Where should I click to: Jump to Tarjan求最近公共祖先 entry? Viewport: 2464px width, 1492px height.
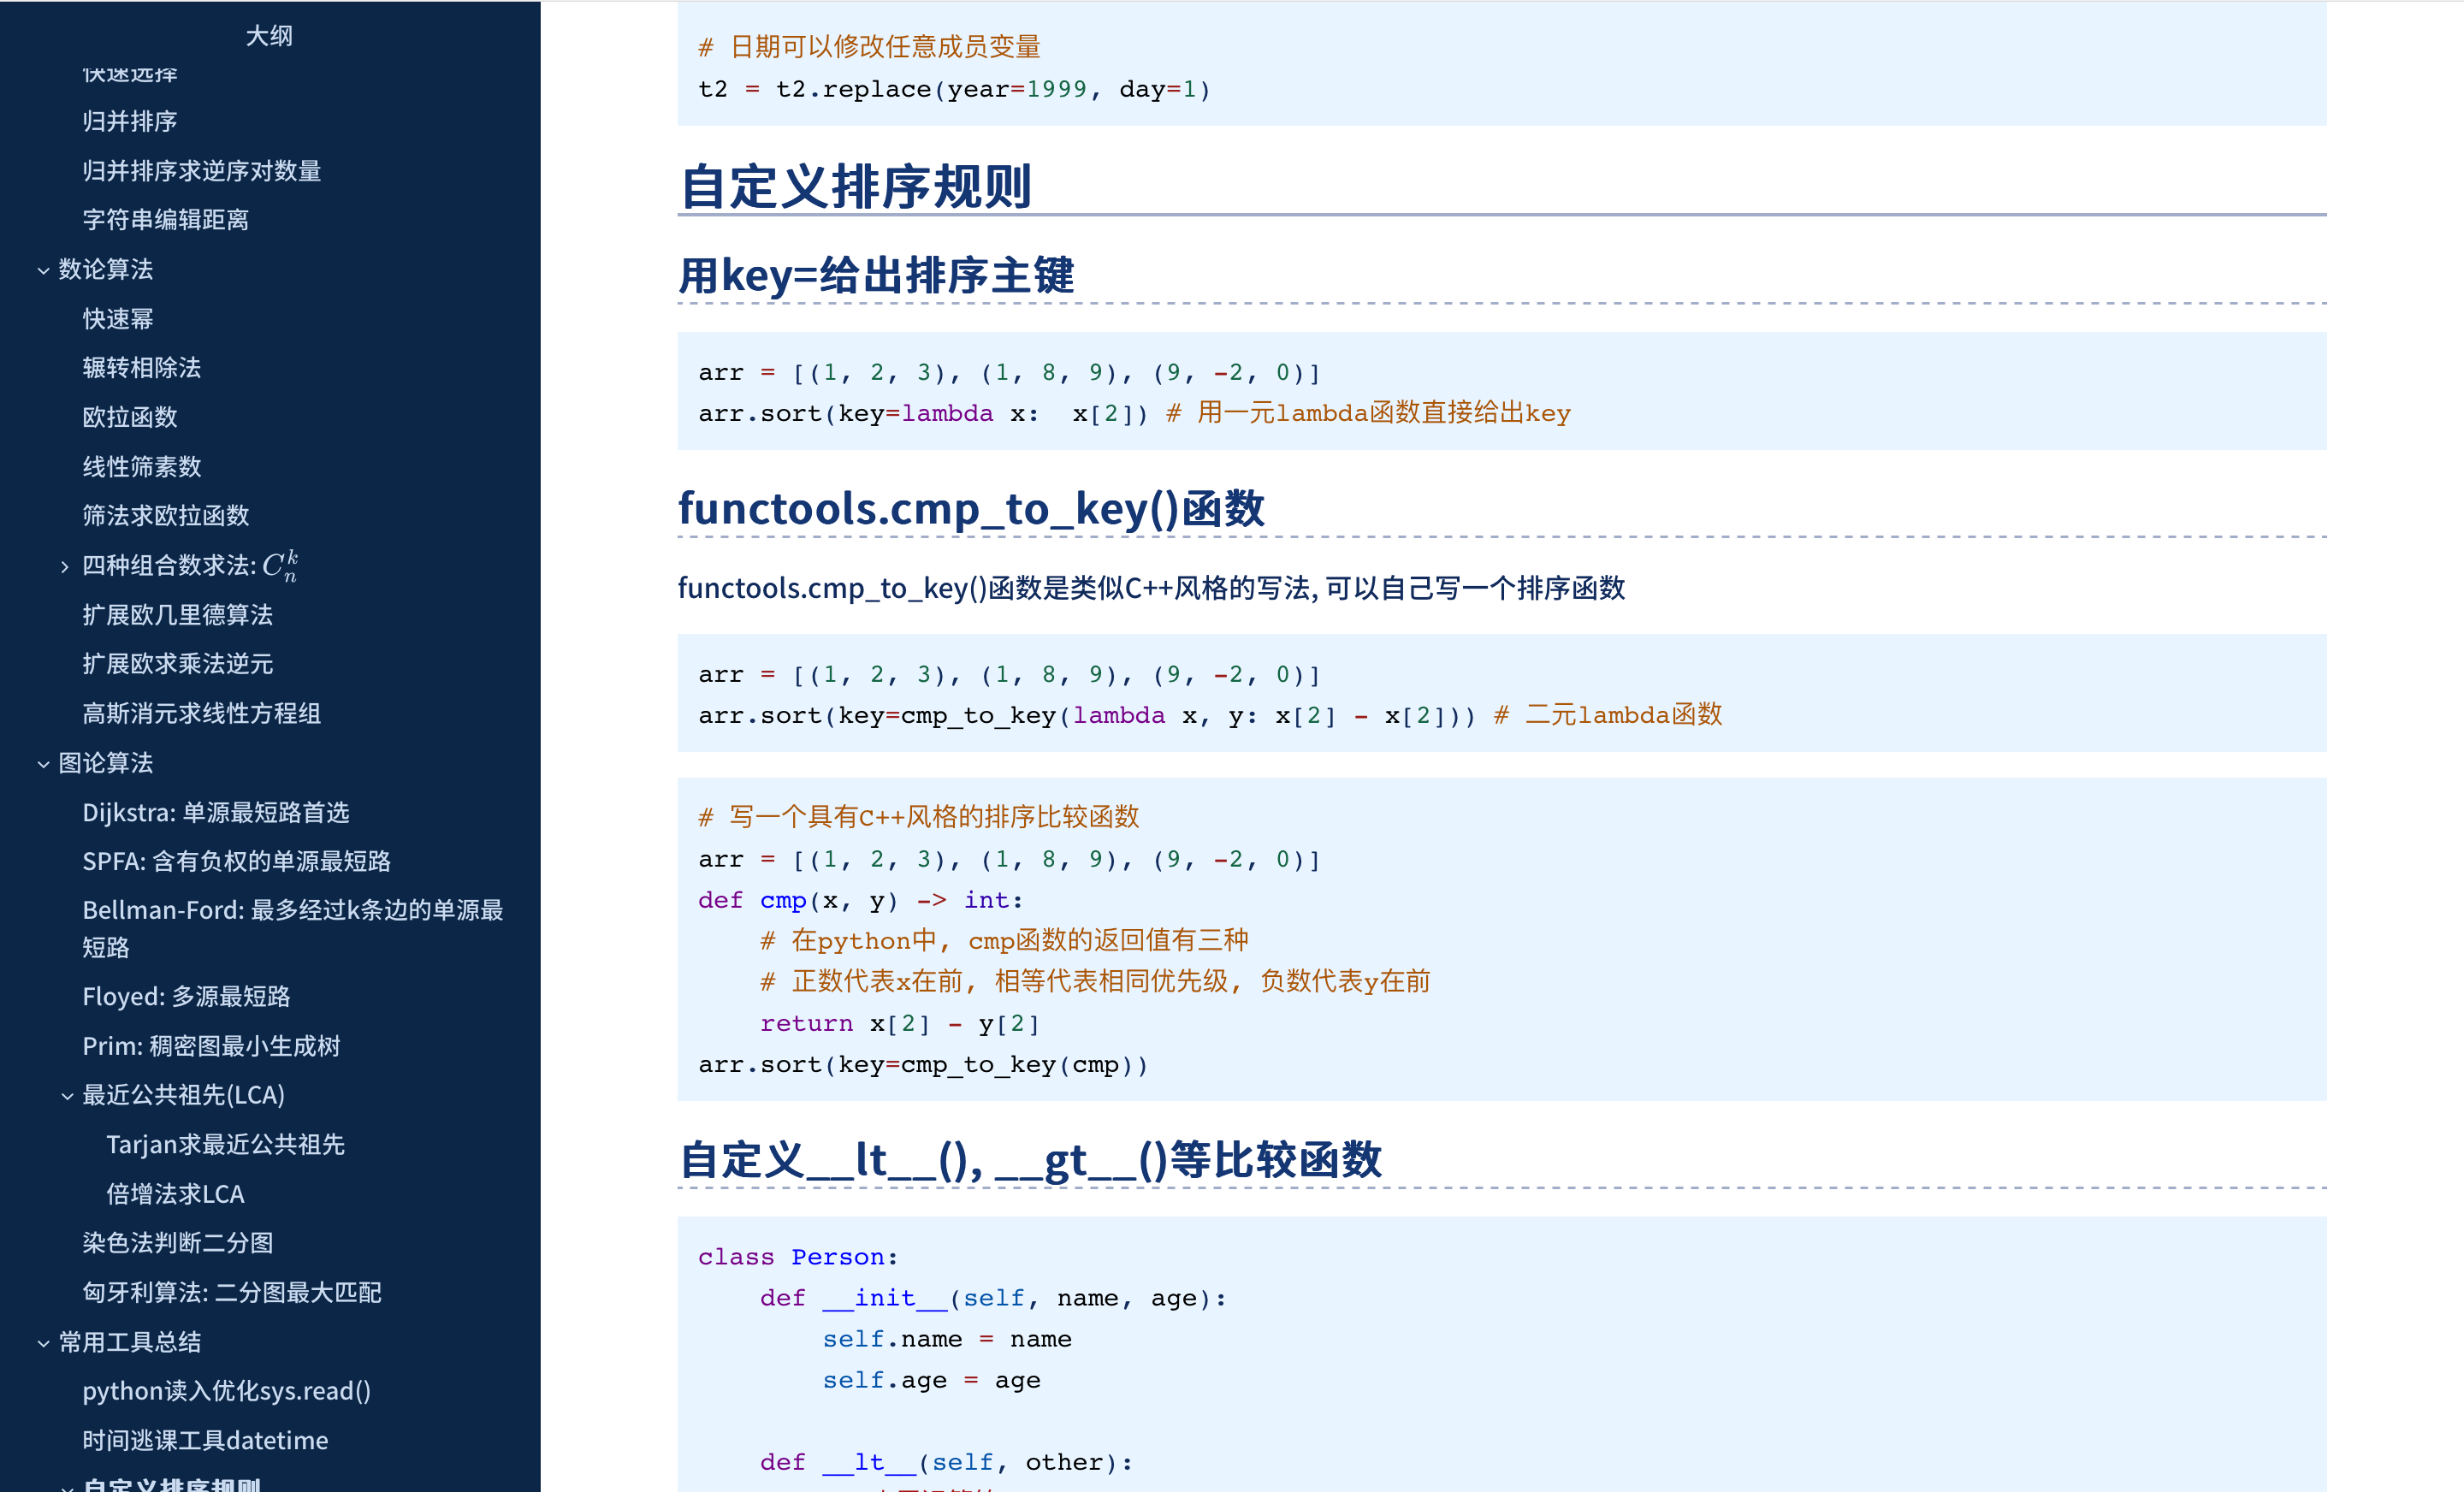pos(226,1144)
